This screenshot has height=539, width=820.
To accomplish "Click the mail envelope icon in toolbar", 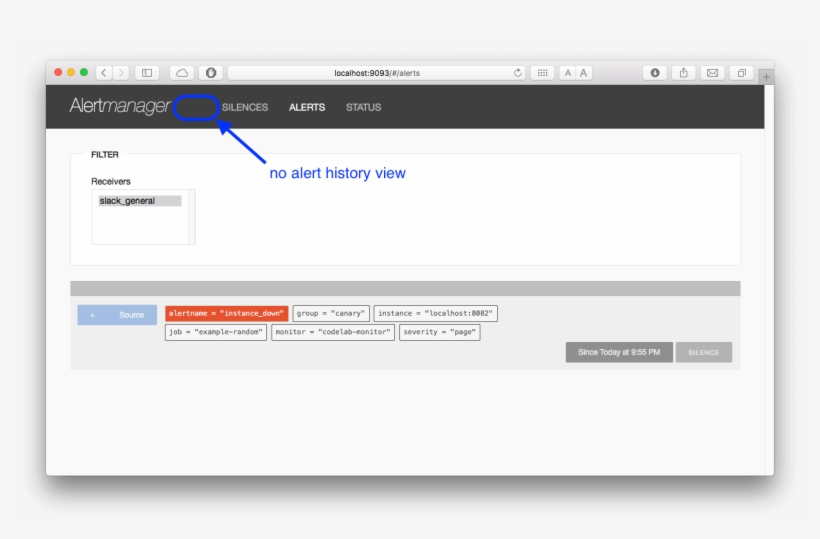I will pyautogui.click(x=712, y=73).
